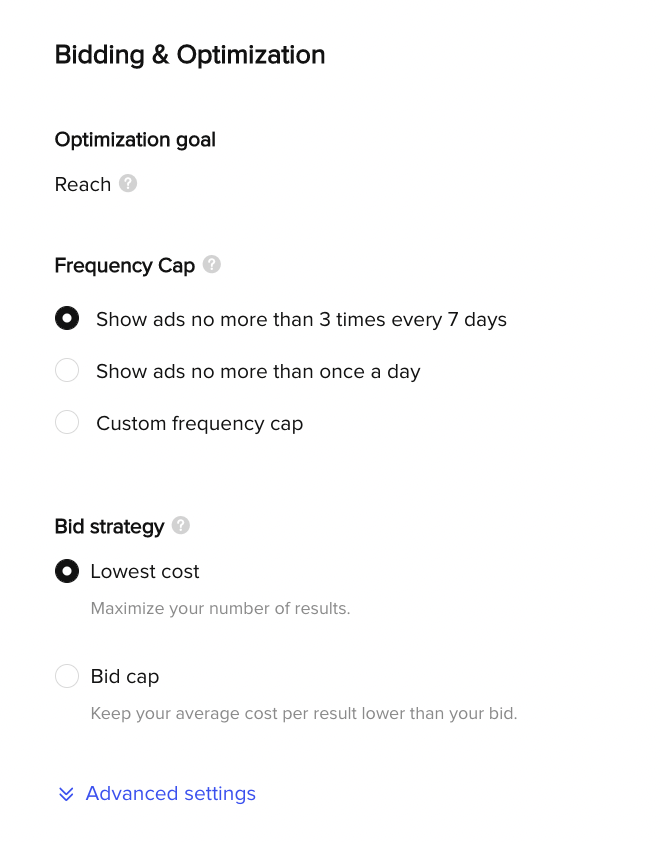Open the Frequency Cap help tooltip icon
Screen dimensions: 660x842
[x=212, y=265]
